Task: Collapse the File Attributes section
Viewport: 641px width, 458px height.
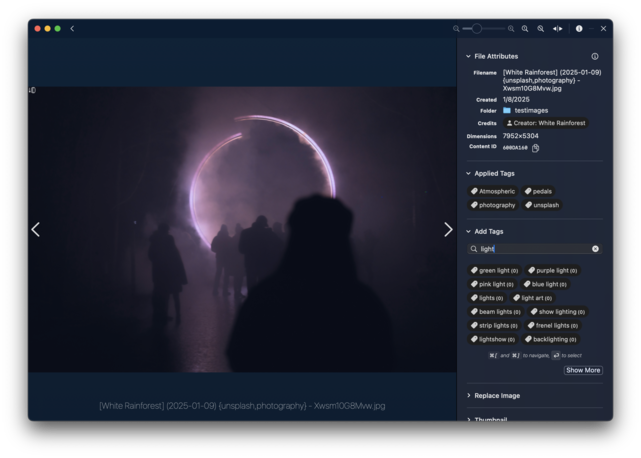Action: point(468,56)
